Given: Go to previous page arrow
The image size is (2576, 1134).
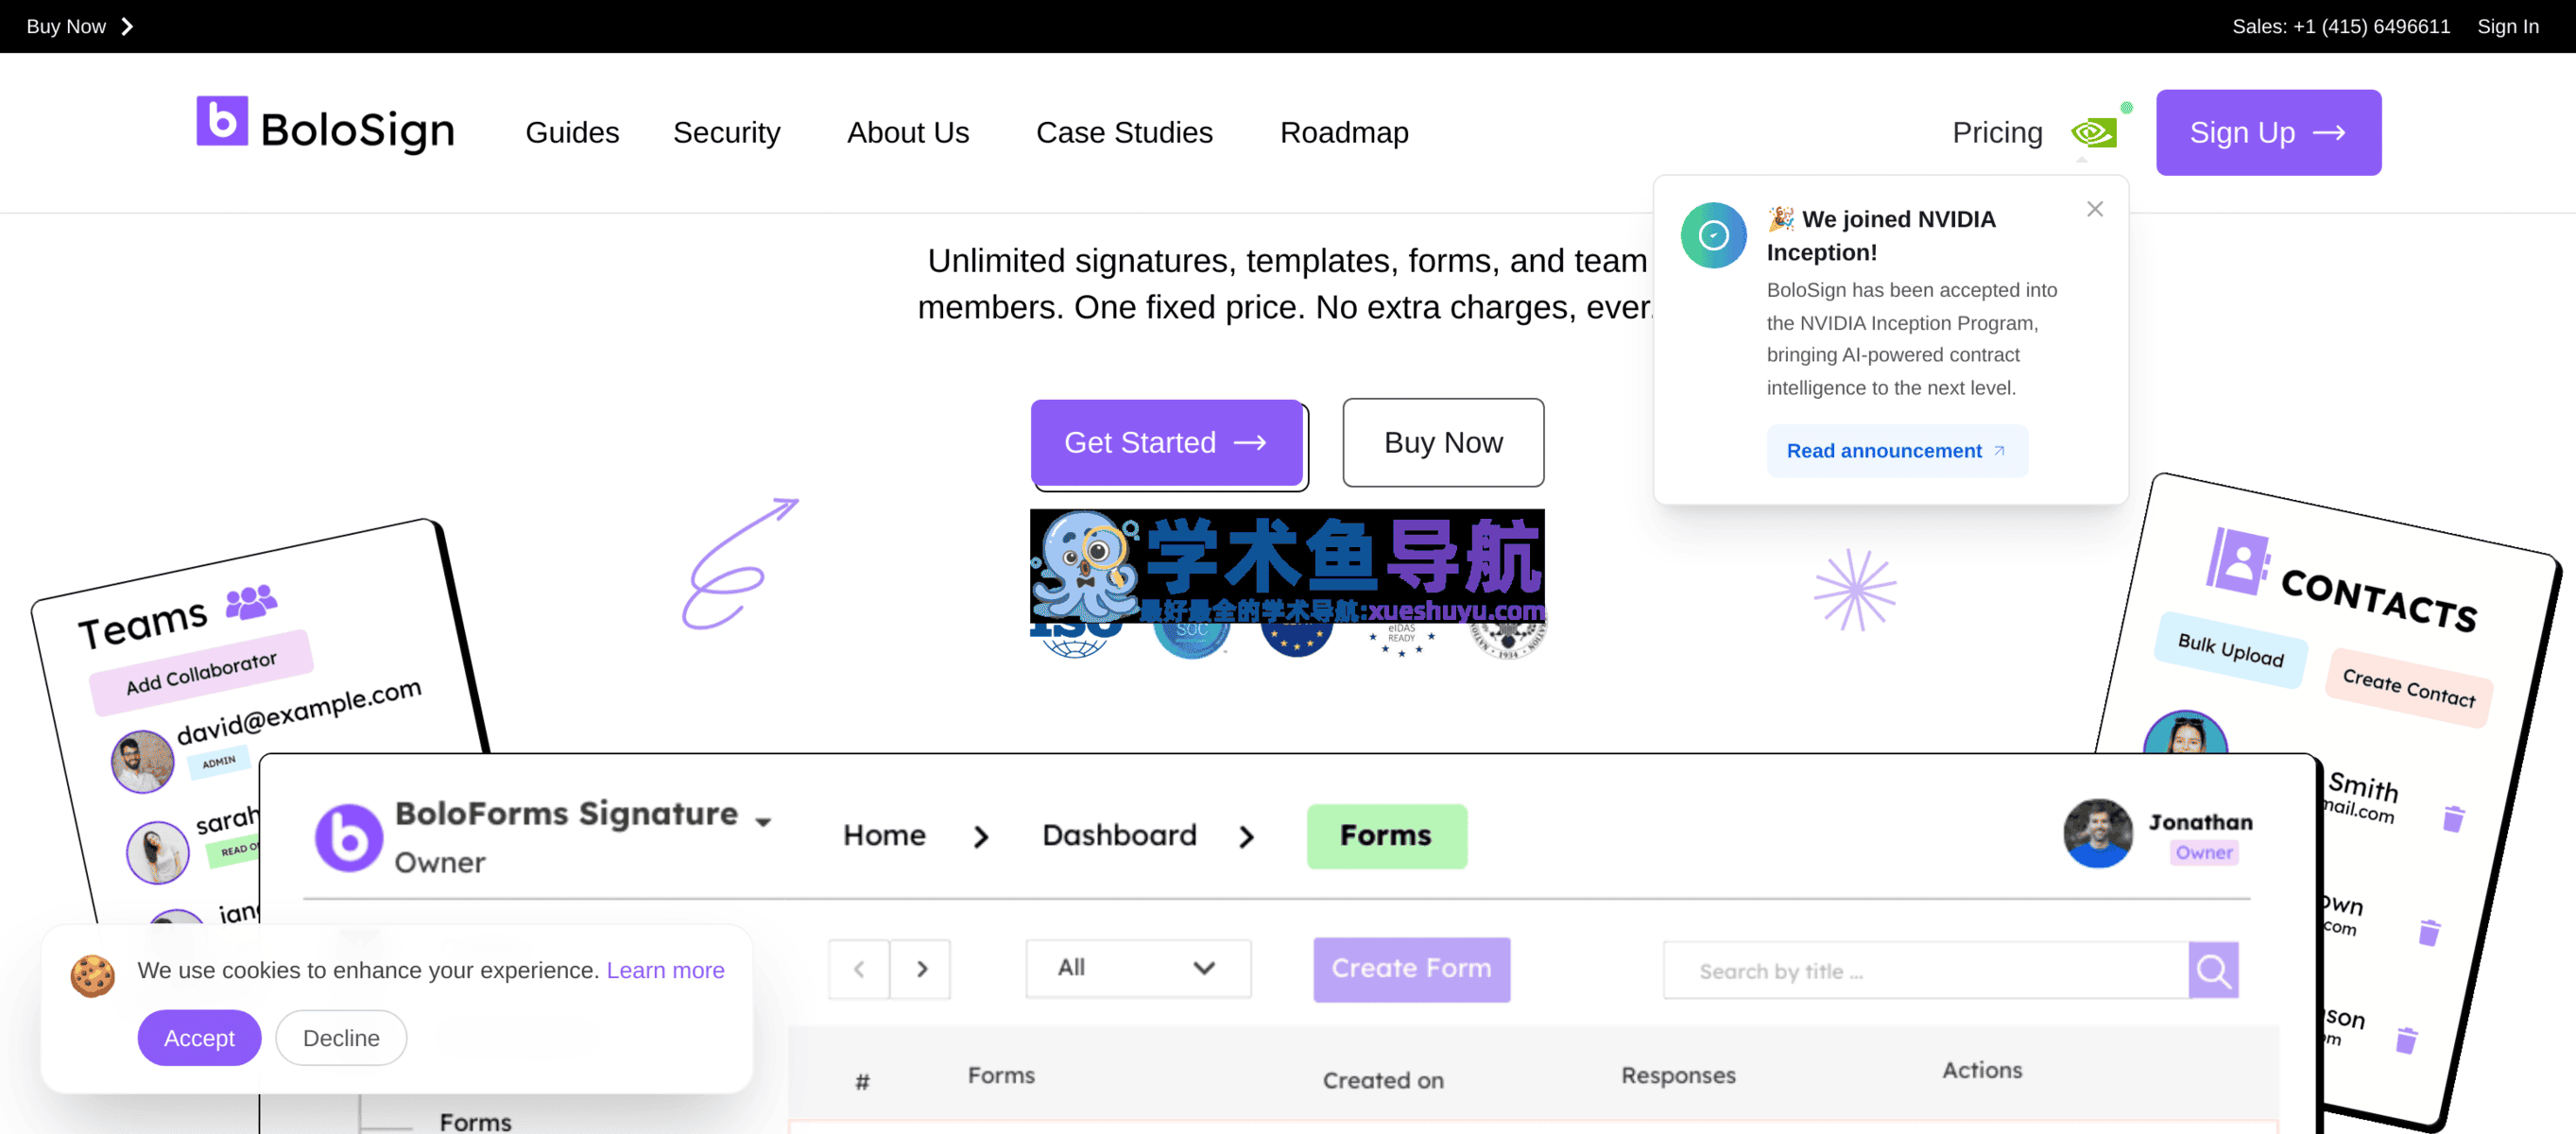Looking at the screenshot, I should tap(859, 969).
